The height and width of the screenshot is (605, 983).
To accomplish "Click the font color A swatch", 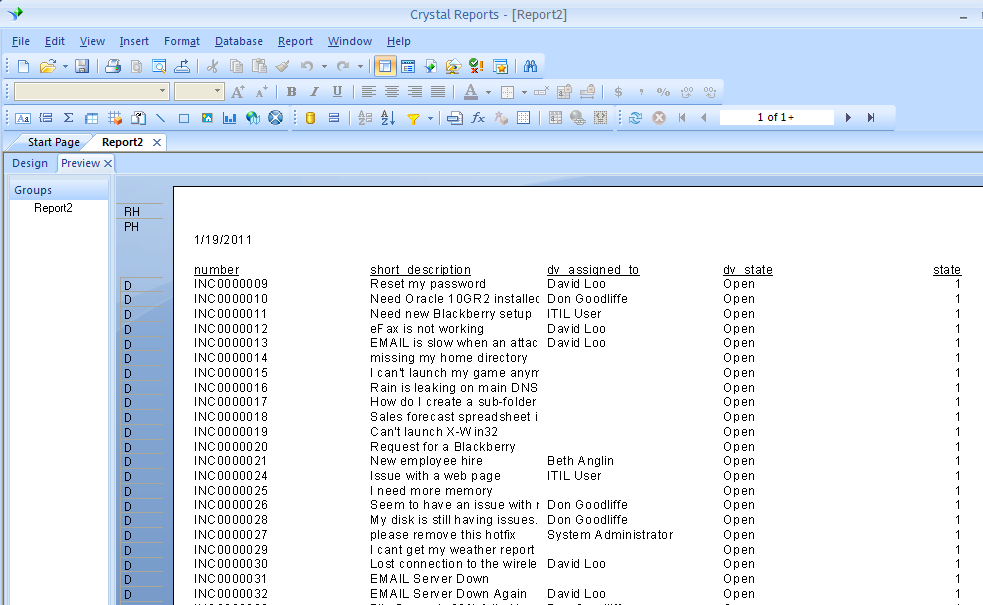I will coord(471,92).
